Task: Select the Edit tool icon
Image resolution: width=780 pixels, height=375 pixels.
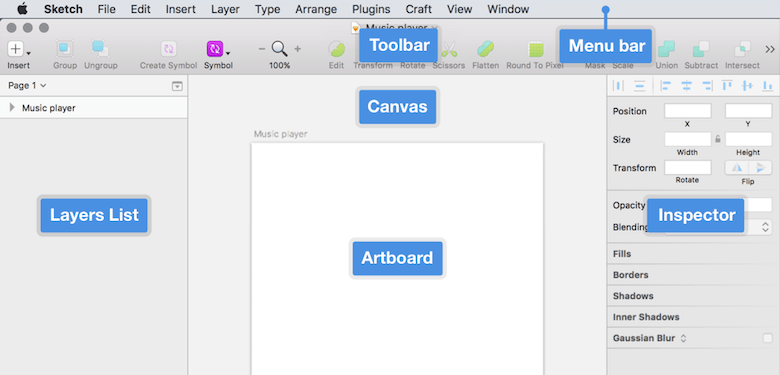Action: 336,49
